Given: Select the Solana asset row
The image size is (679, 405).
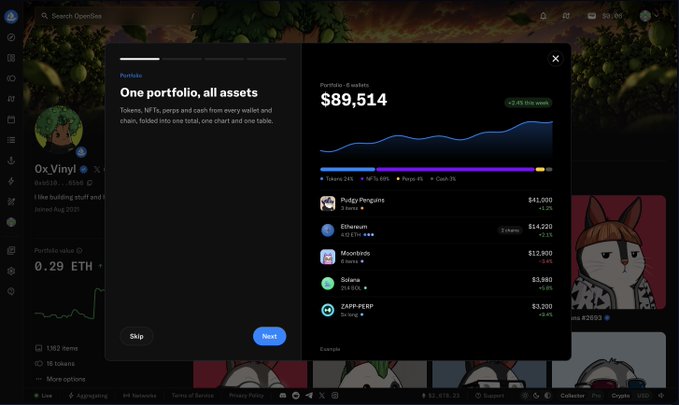Looking at the screenshot, I should 436,283.
